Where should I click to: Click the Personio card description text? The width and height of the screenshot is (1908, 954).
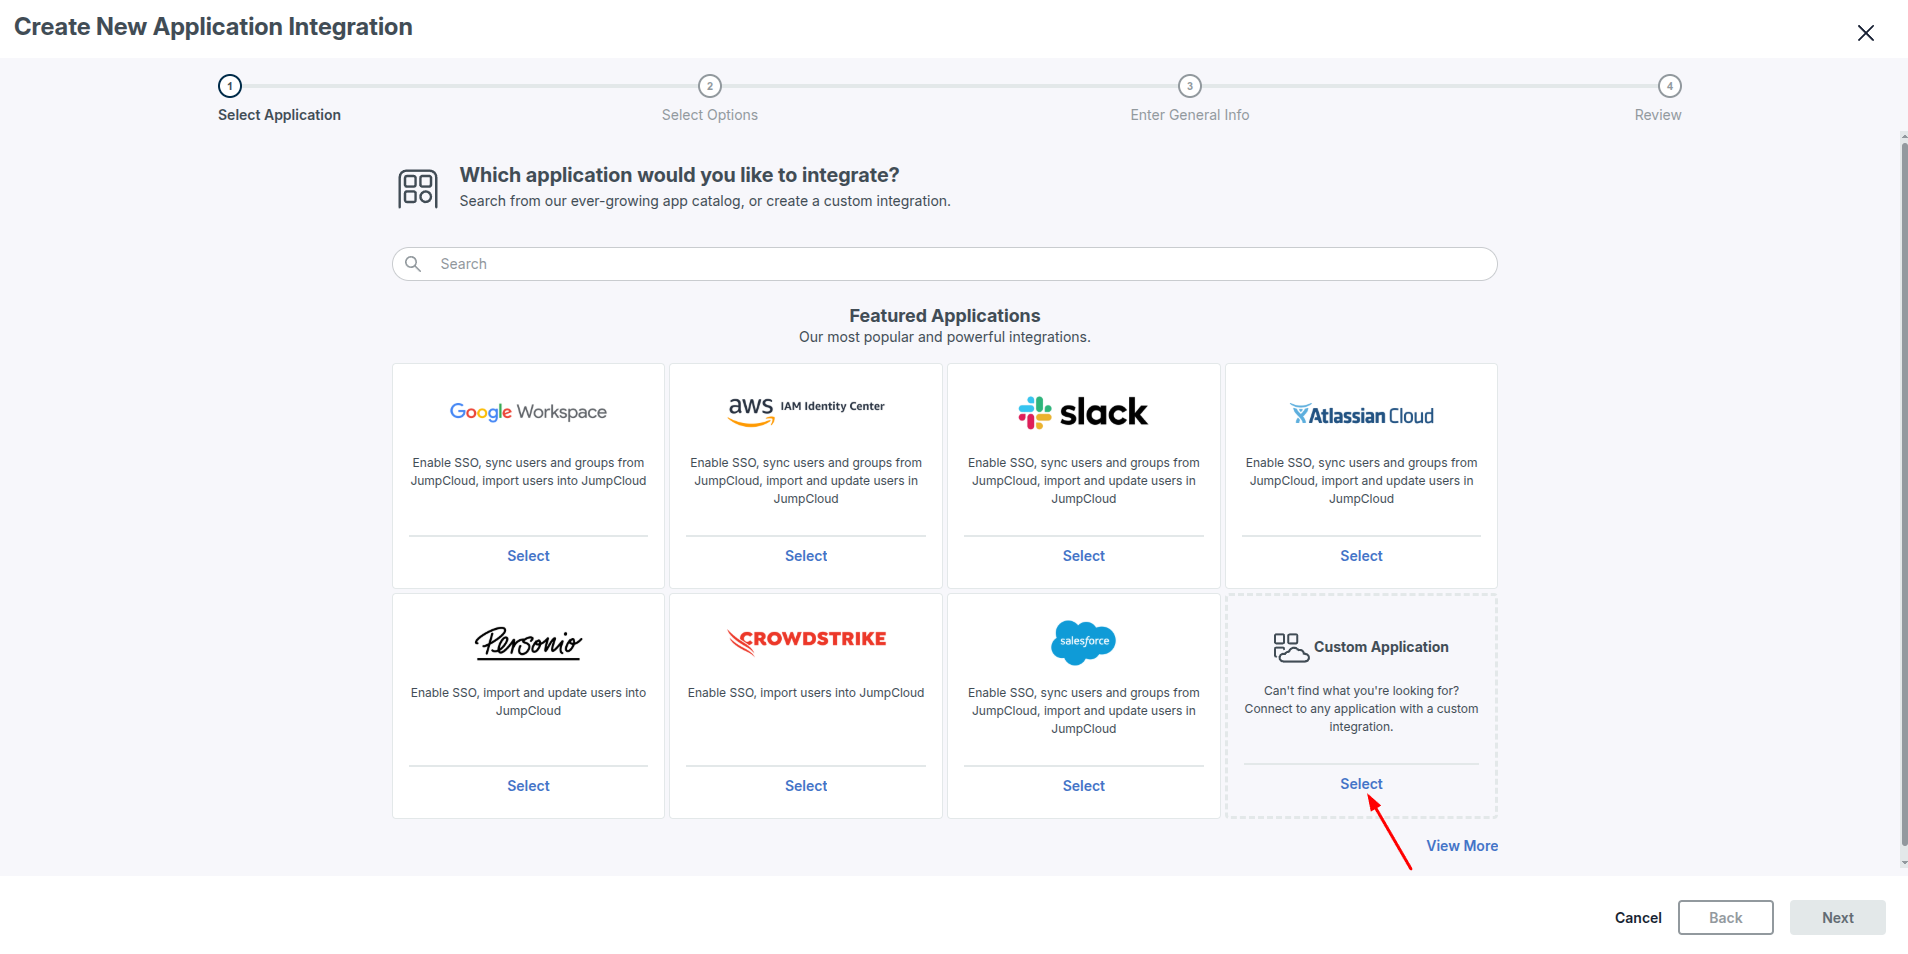tap(528, 702)
